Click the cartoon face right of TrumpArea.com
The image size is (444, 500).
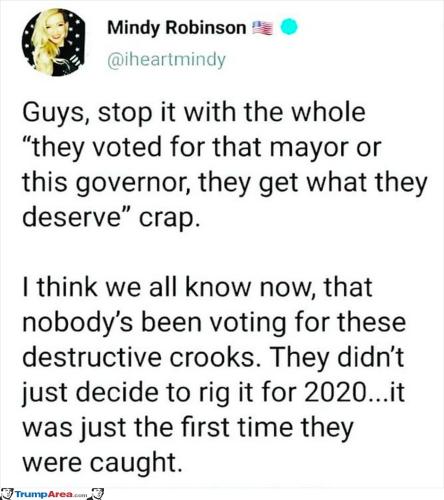[x=97, y=493]
